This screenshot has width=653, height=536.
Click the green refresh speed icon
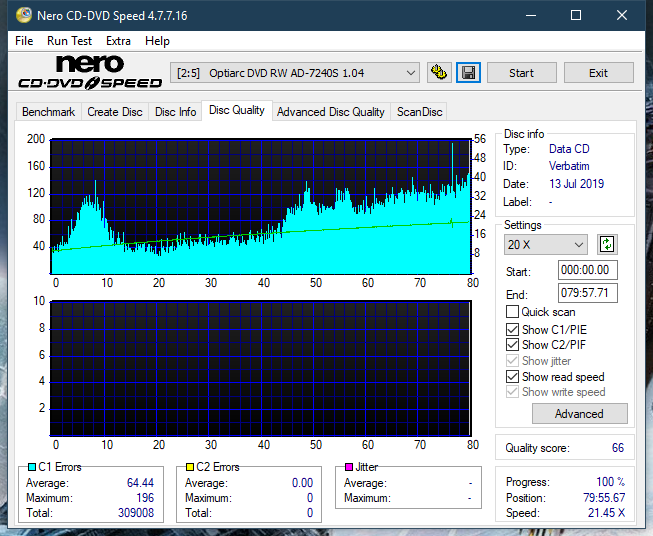(x=607, y=244)
